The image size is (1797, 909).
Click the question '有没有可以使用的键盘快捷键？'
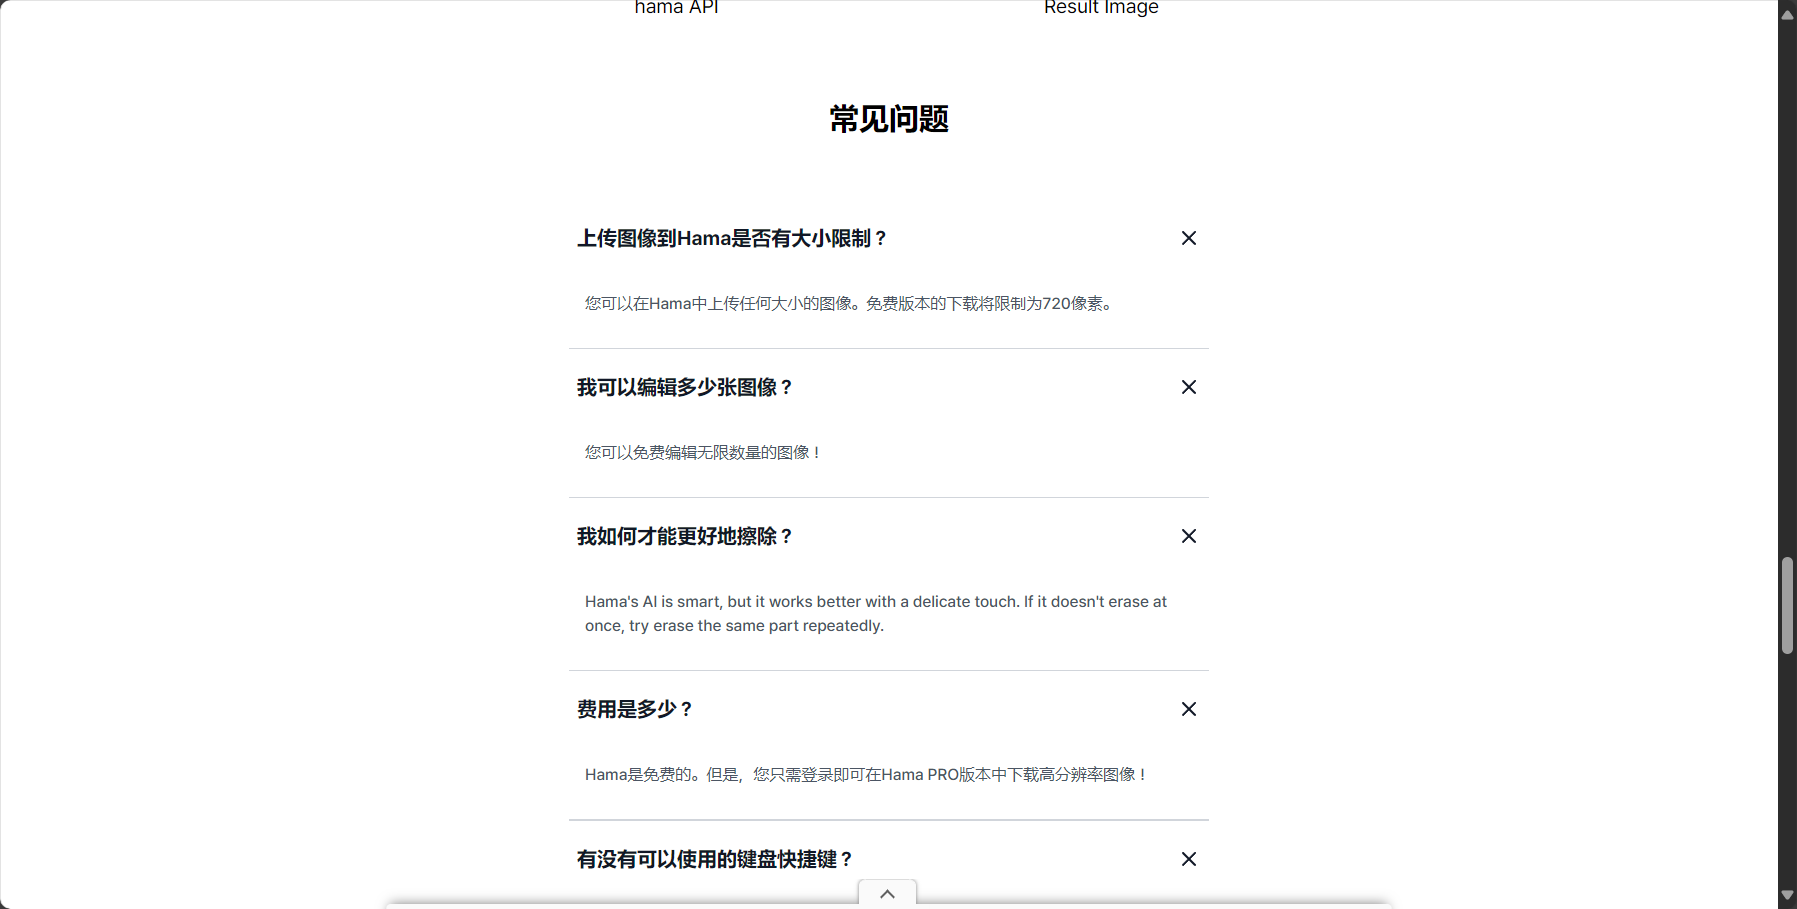[x=715, y=859]
